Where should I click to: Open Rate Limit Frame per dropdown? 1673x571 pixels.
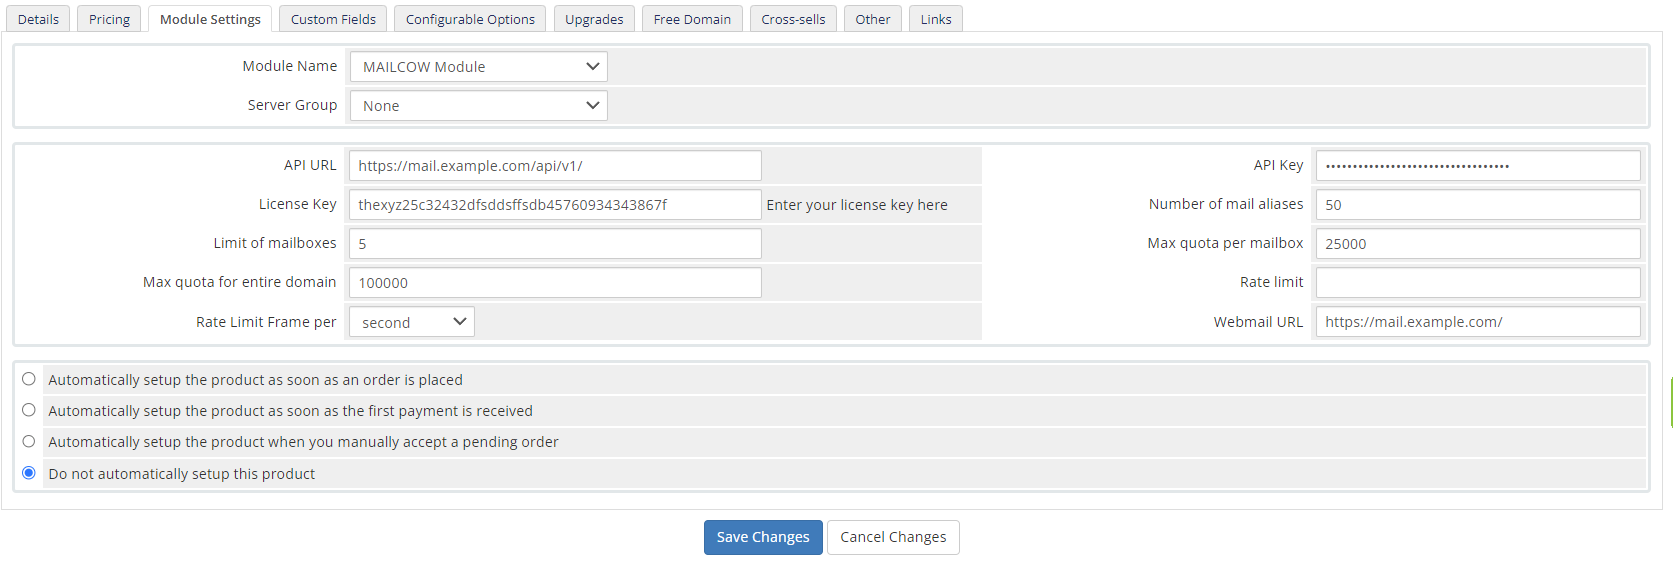click(x=411, y=322)
